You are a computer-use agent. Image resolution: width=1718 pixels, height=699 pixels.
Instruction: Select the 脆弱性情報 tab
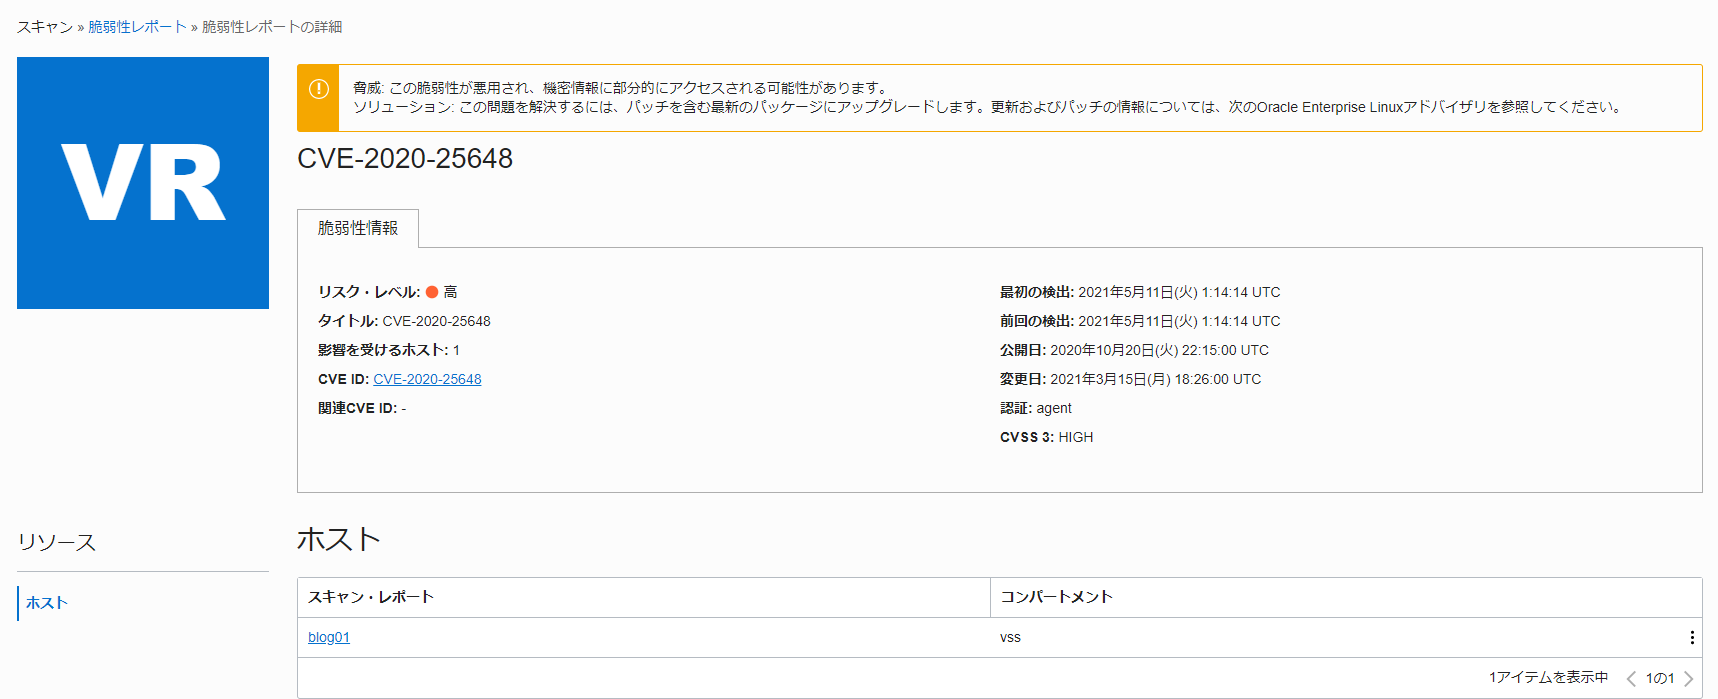click(358, 228)
